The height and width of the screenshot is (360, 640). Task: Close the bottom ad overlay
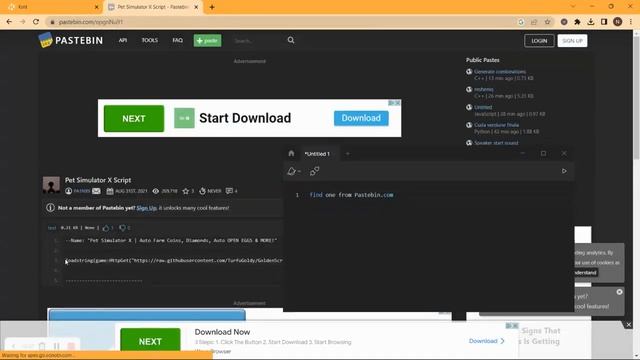pos(629,324)
